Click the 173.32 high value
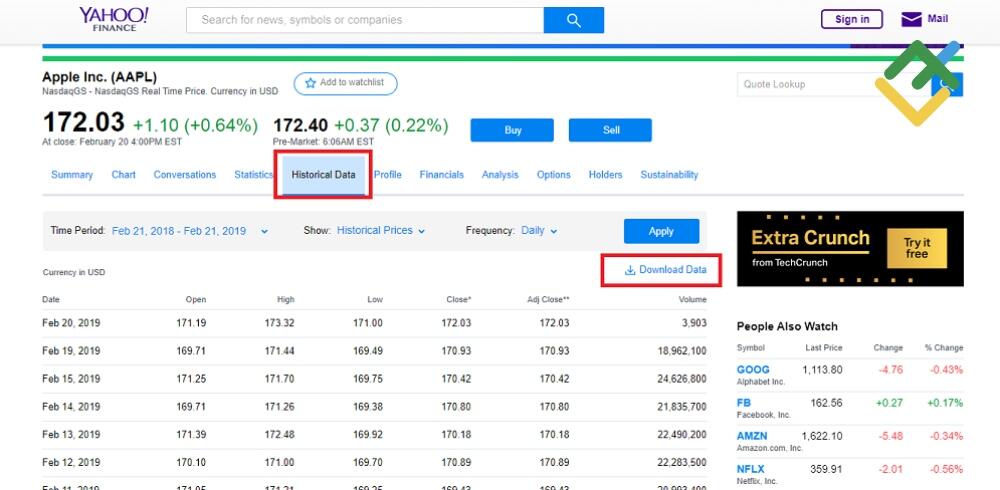The width and height of the screenshot is (1000, 490). pyautogui.click(x=279, y=323)
